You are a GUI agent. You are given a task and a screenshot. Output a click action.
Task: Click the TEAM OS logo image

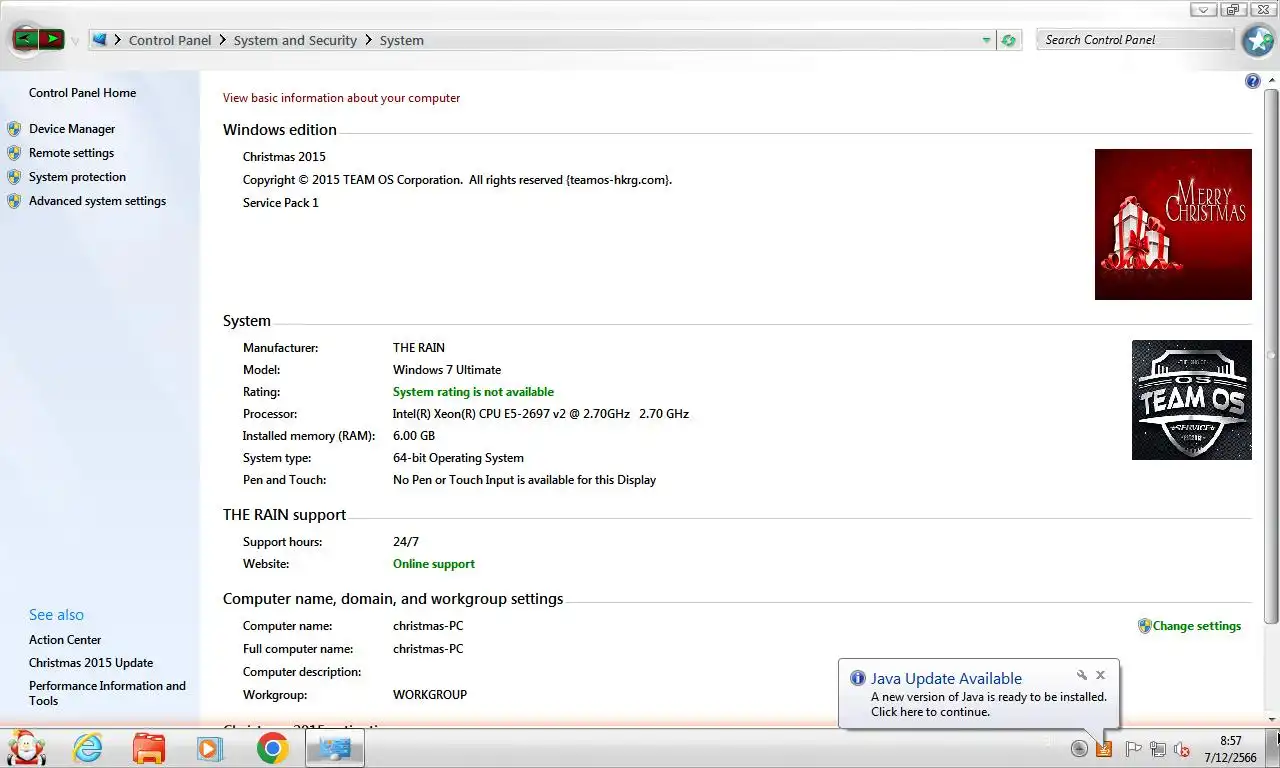[x=1192, y=400]
